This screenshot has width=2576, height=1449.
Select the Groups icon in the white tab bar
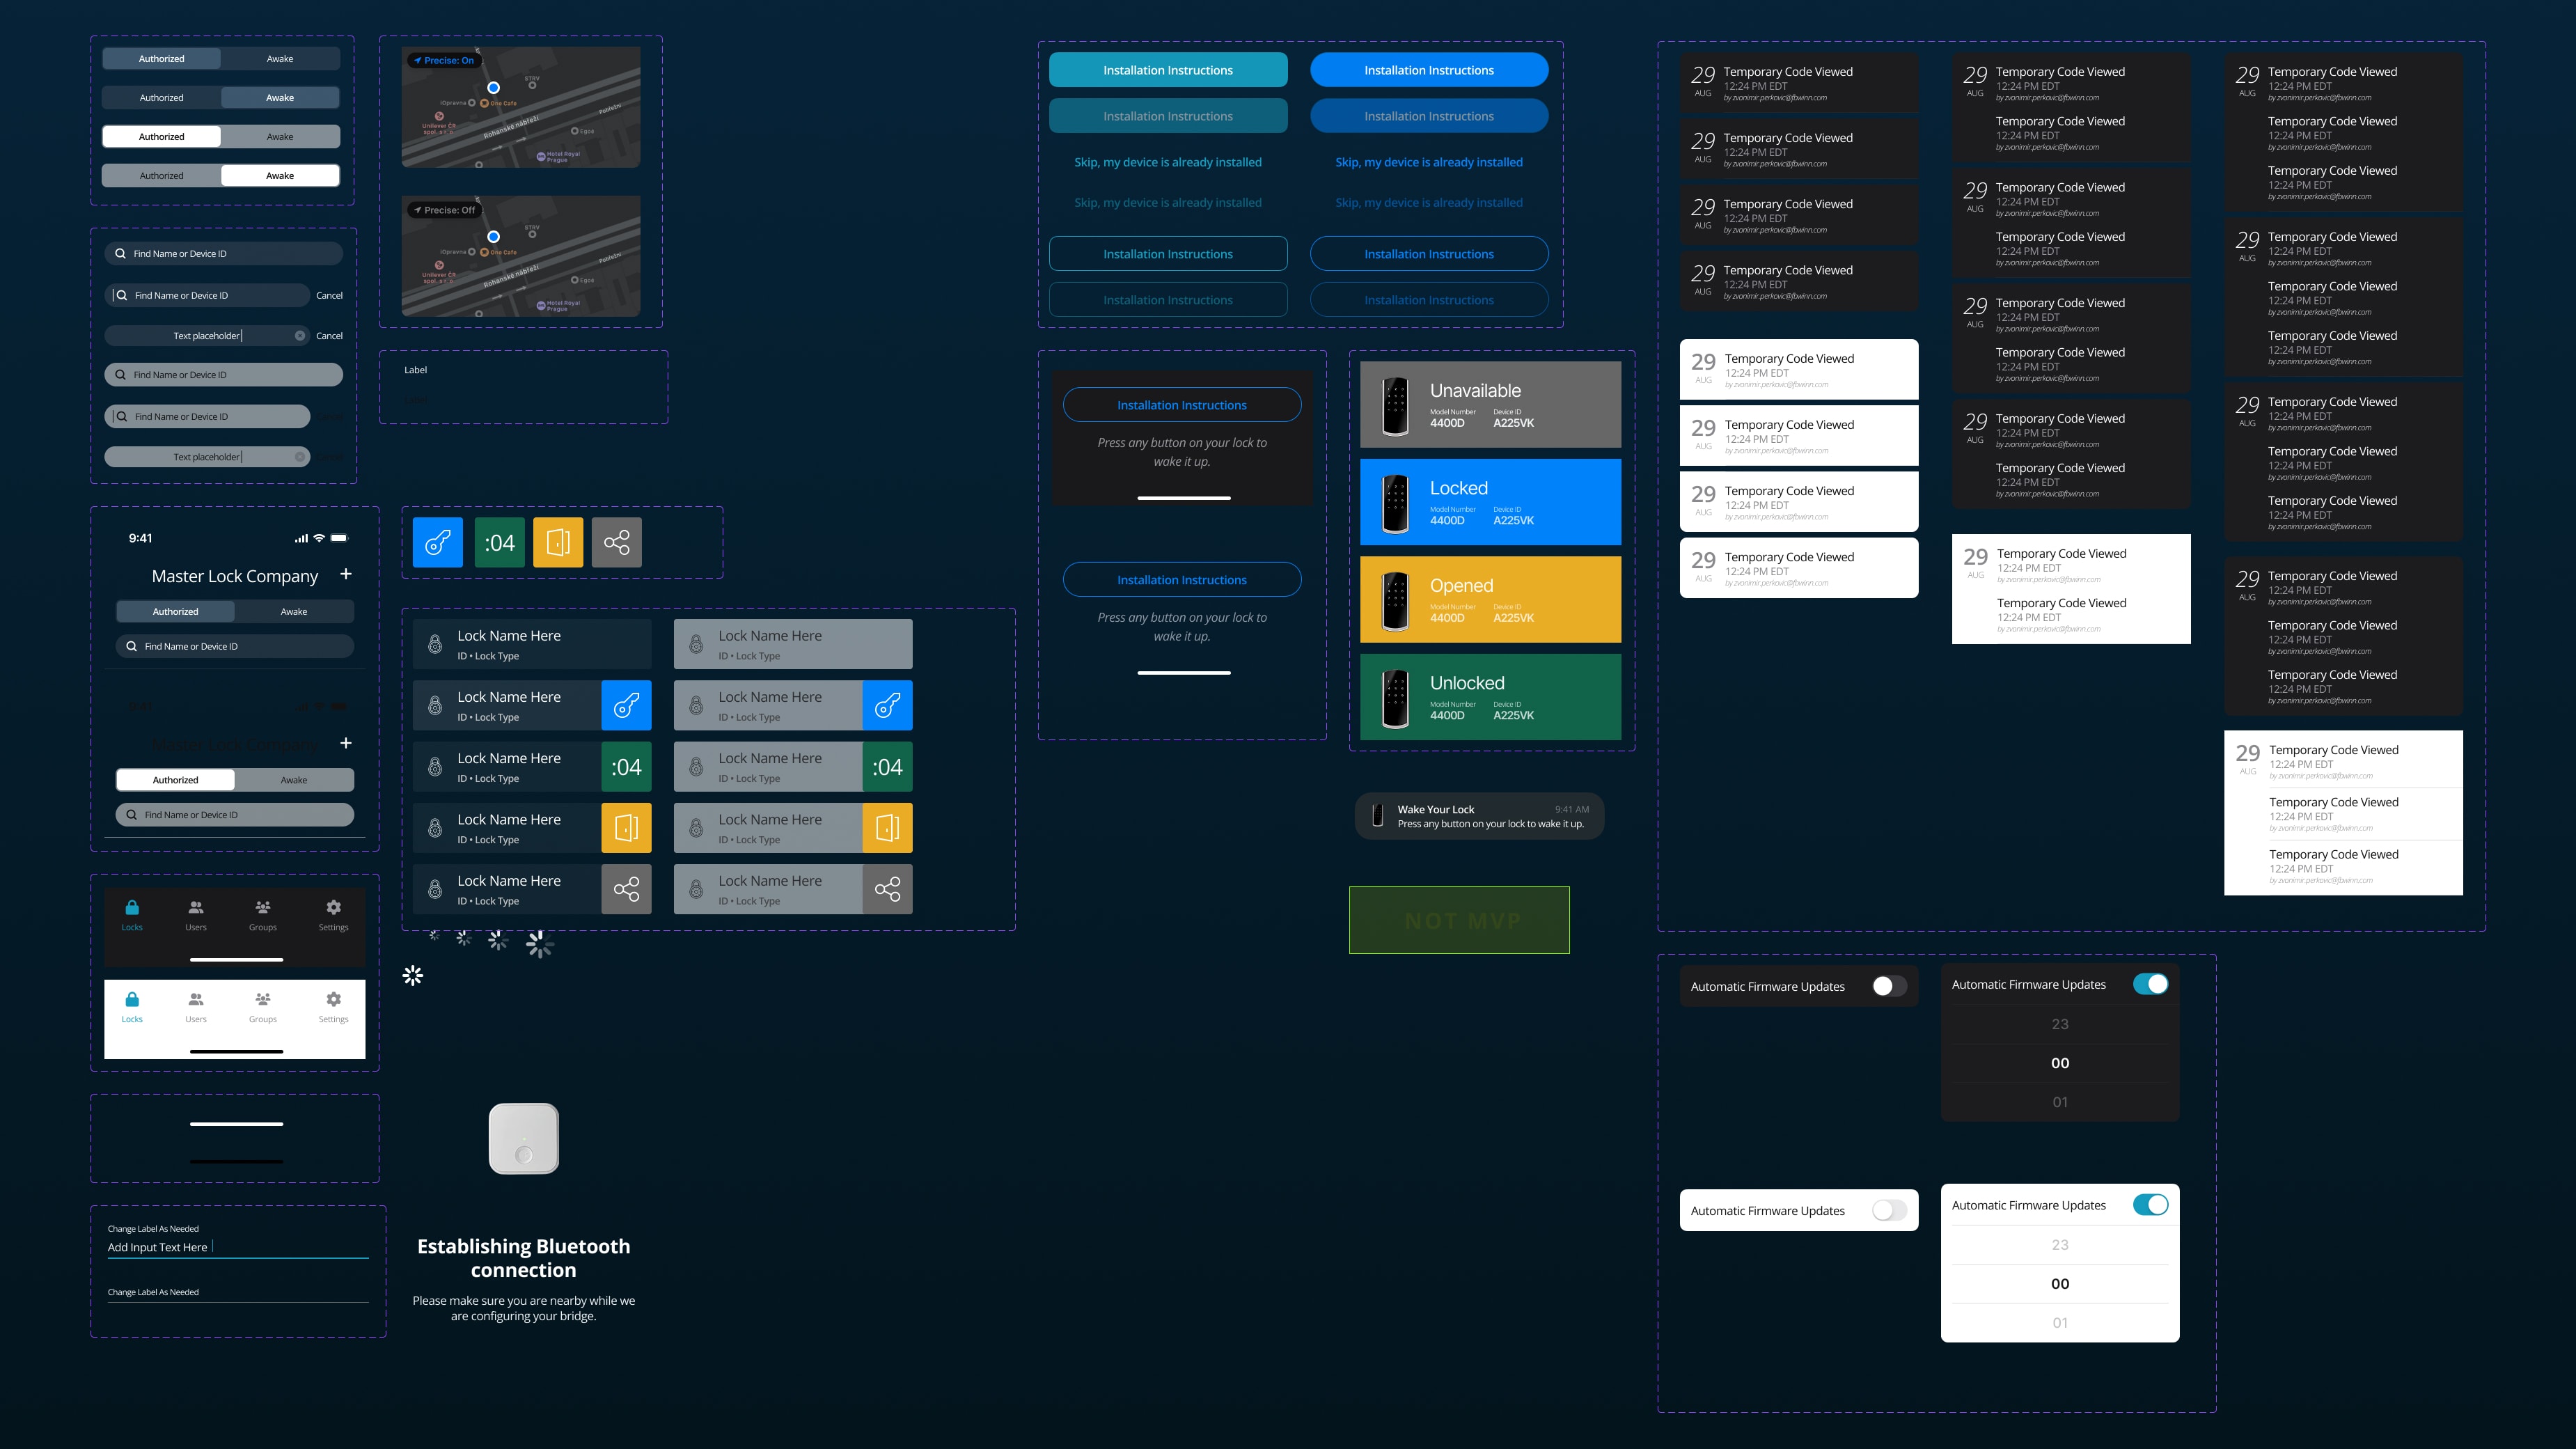(x=263, y=999)
